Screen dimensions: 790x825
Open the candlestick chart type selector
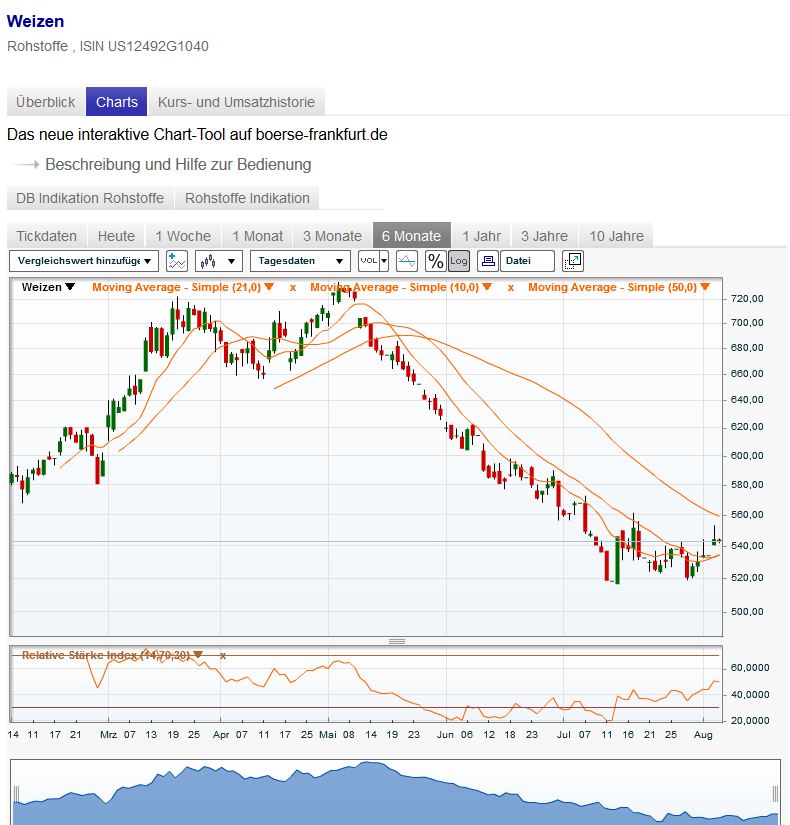click(219, 261)
